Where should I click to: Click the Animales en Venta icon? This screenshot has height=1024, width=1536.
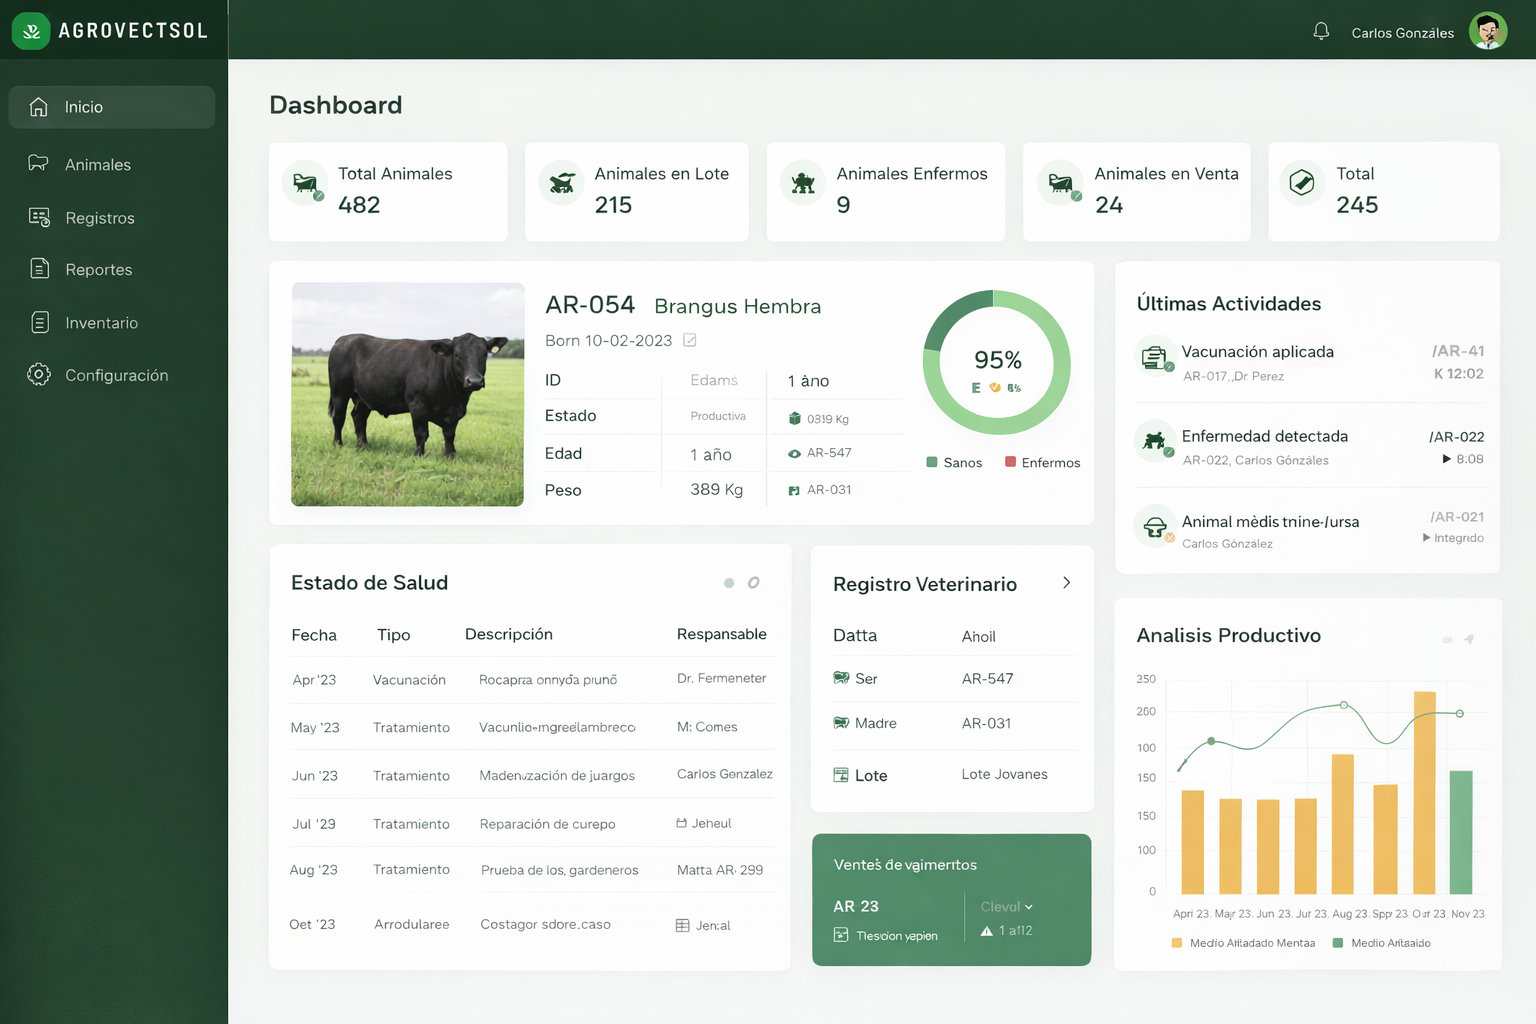(x=1060, y=183)
